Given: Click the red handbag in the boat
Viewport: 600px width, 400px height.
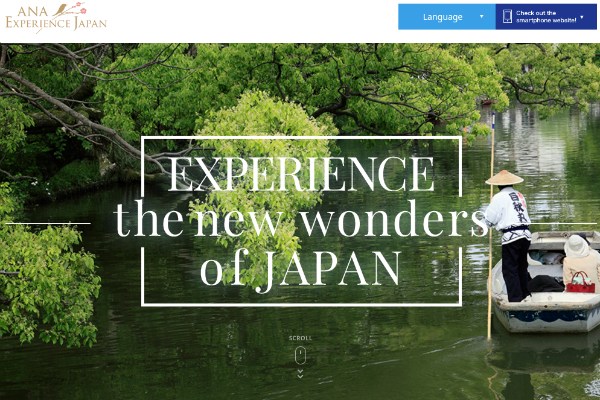Looking at the screenshot, I should pyautogui.click(x=580, y=283).
